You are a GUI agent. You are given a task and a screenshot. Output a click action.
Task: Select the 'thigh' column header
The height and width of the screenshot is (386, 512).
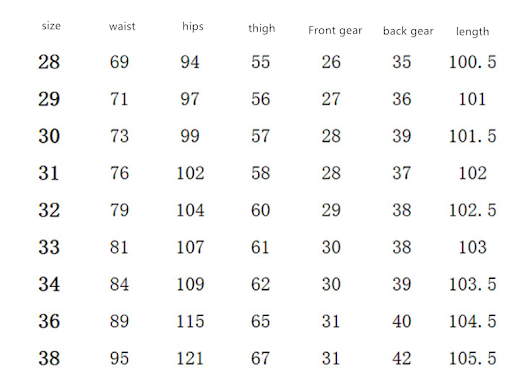(262, 28)
